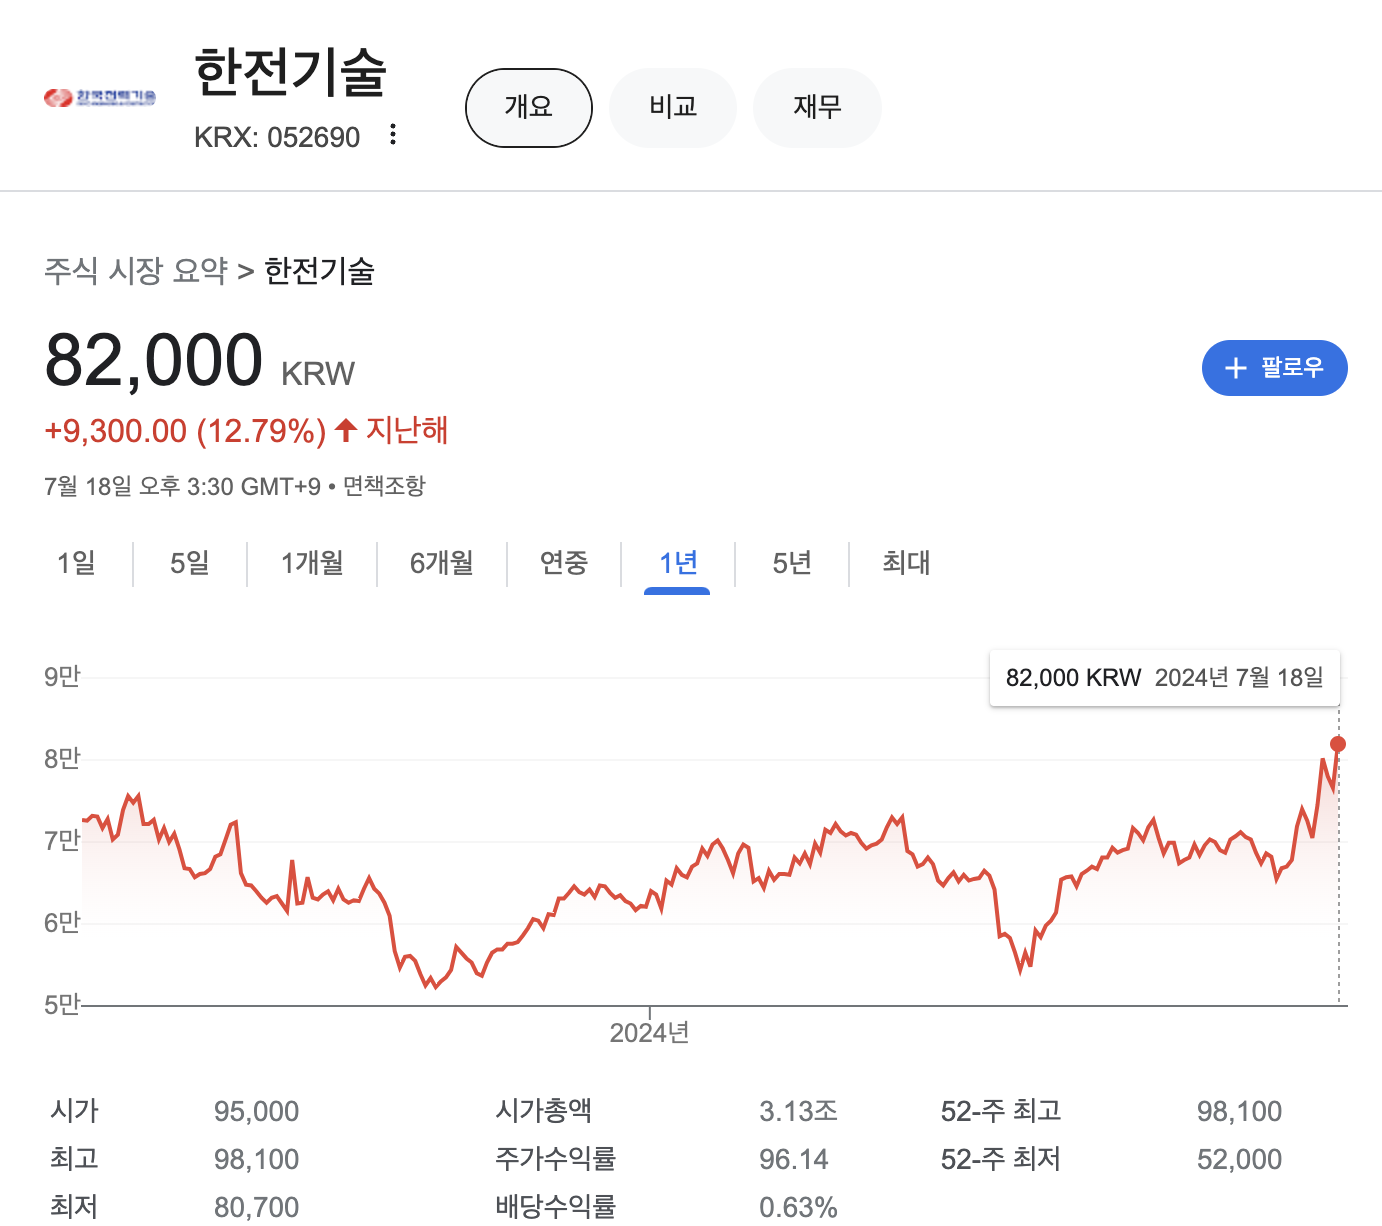Click the 시가총액 value 3.13조
This screenshot has width=1382, height=1226.
tap(798, 1111)
